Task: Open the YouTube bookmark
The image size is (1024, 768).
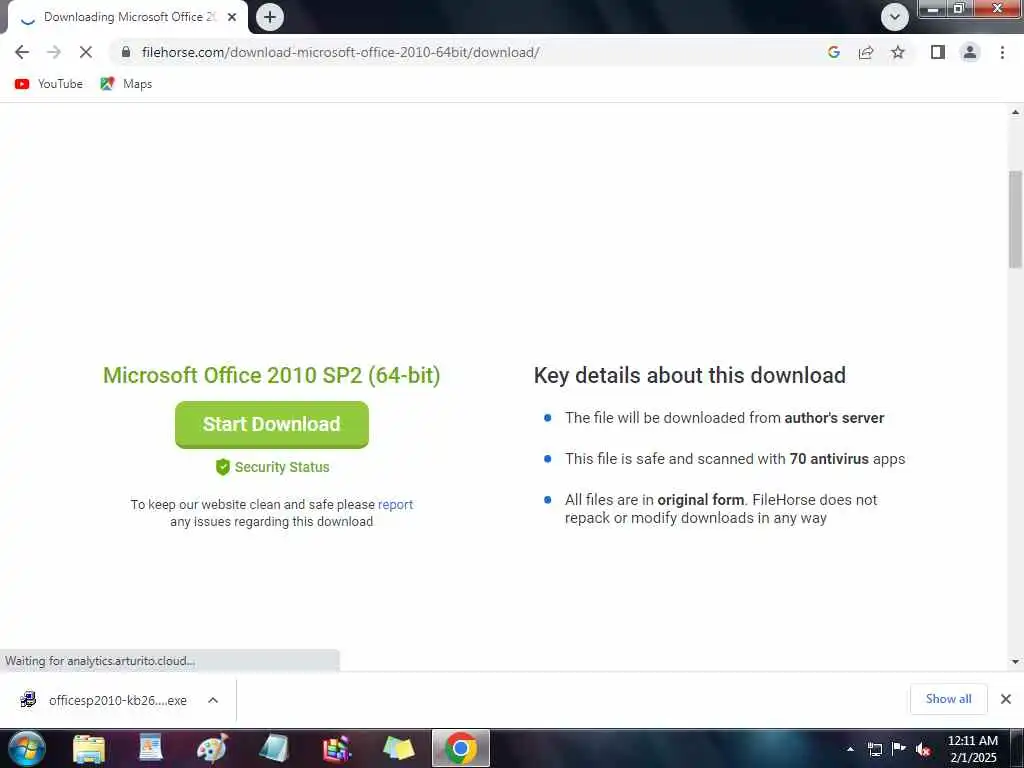Action: pos(49,84)
